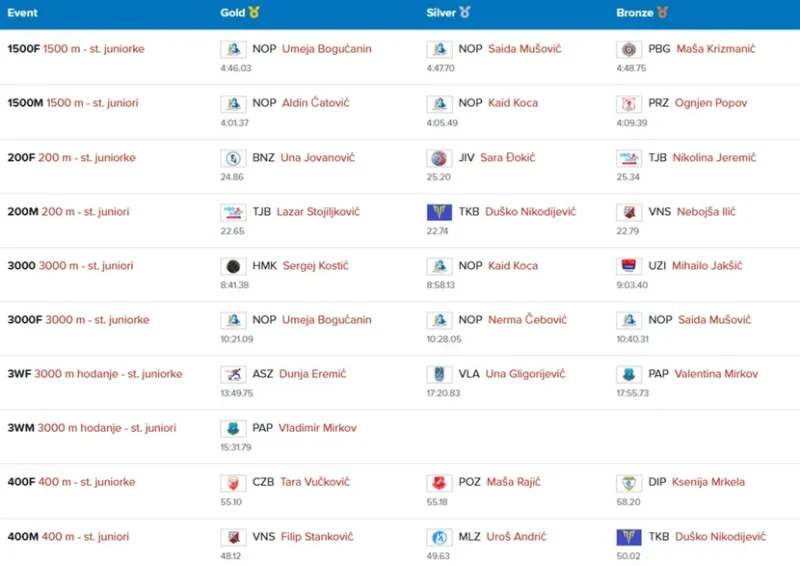Click DIP club logo beside Ksenija Mrkela

(629, 483)
